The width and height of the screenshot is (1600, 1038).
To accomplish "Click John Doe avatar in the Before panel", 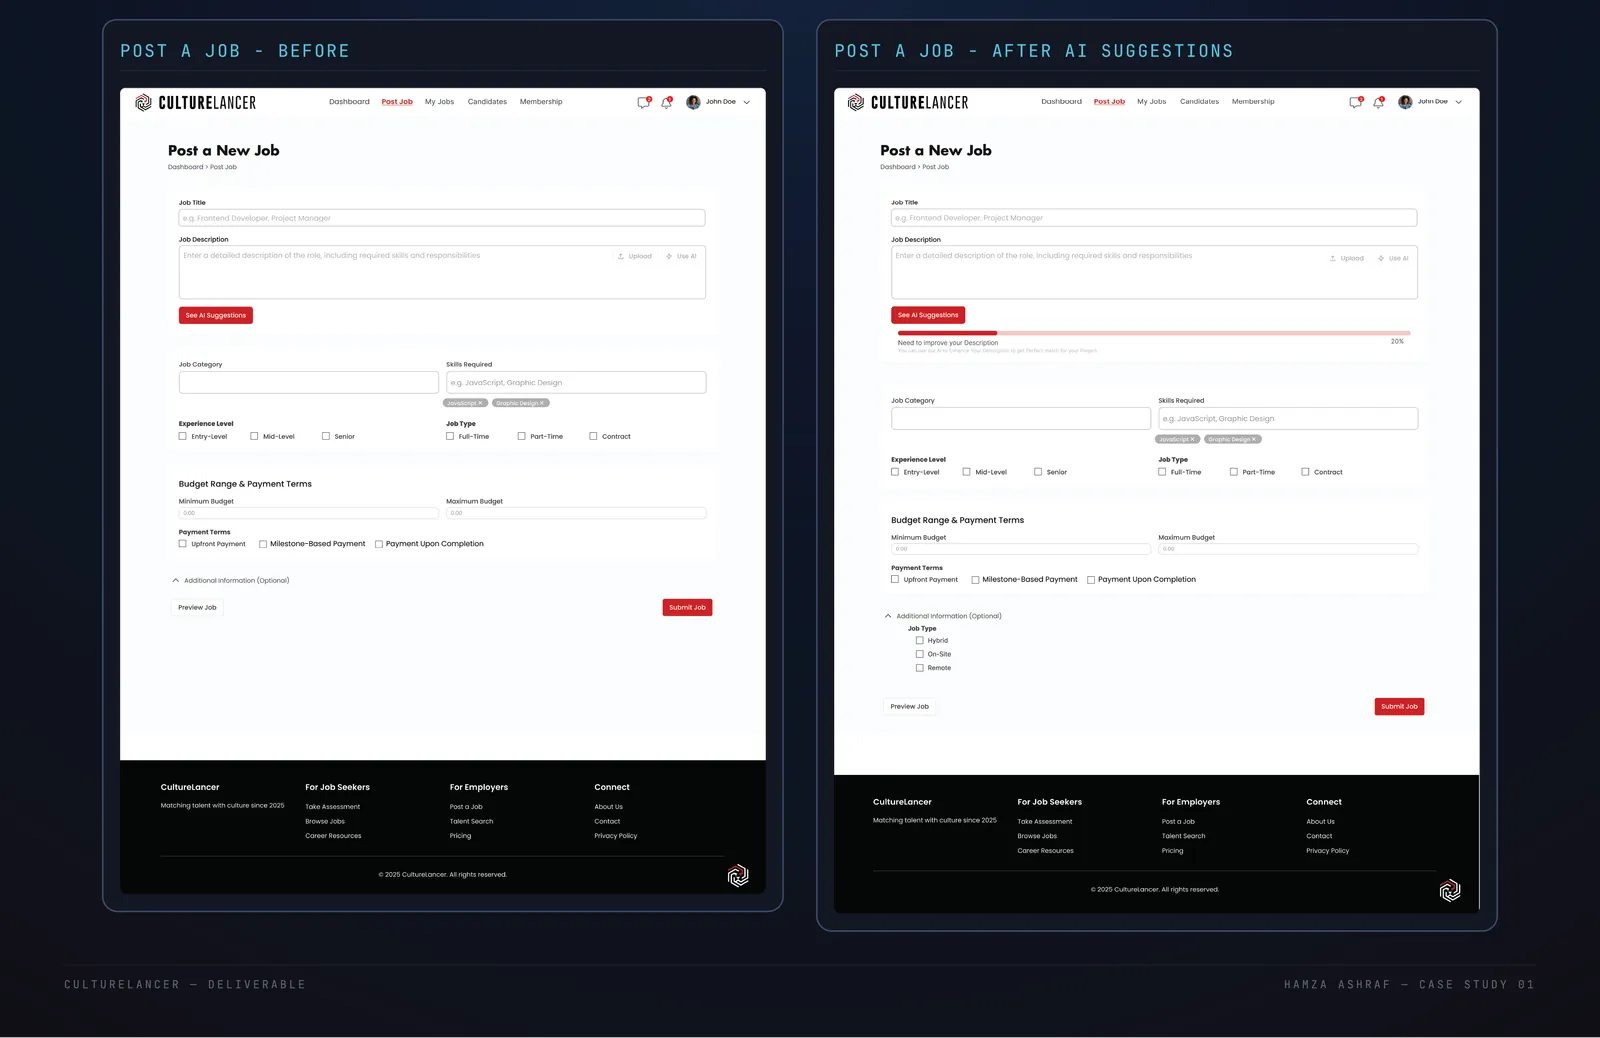I will (693, 102).
